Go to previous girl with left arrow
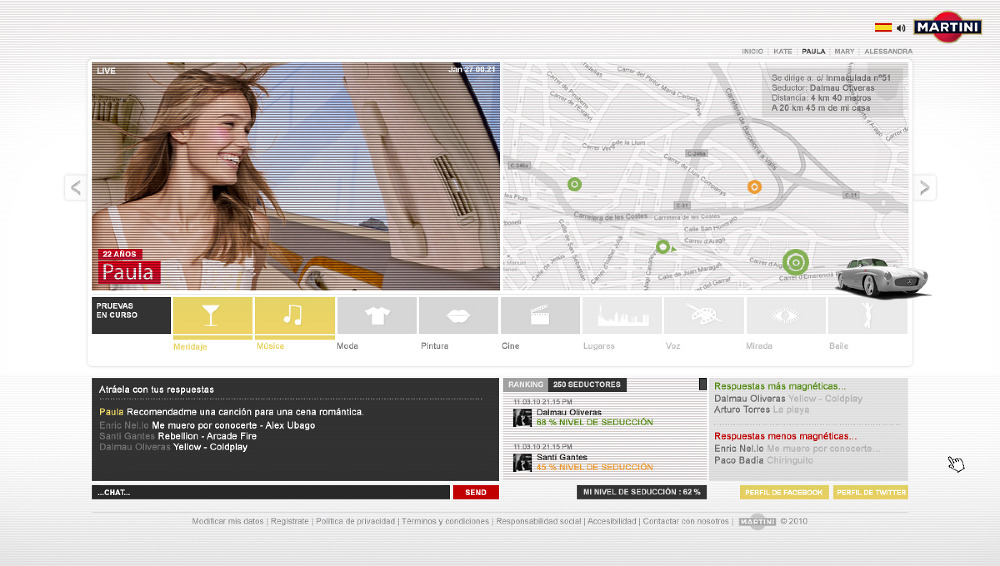This screenshot has width=1000, height=566. coord(76,187)
